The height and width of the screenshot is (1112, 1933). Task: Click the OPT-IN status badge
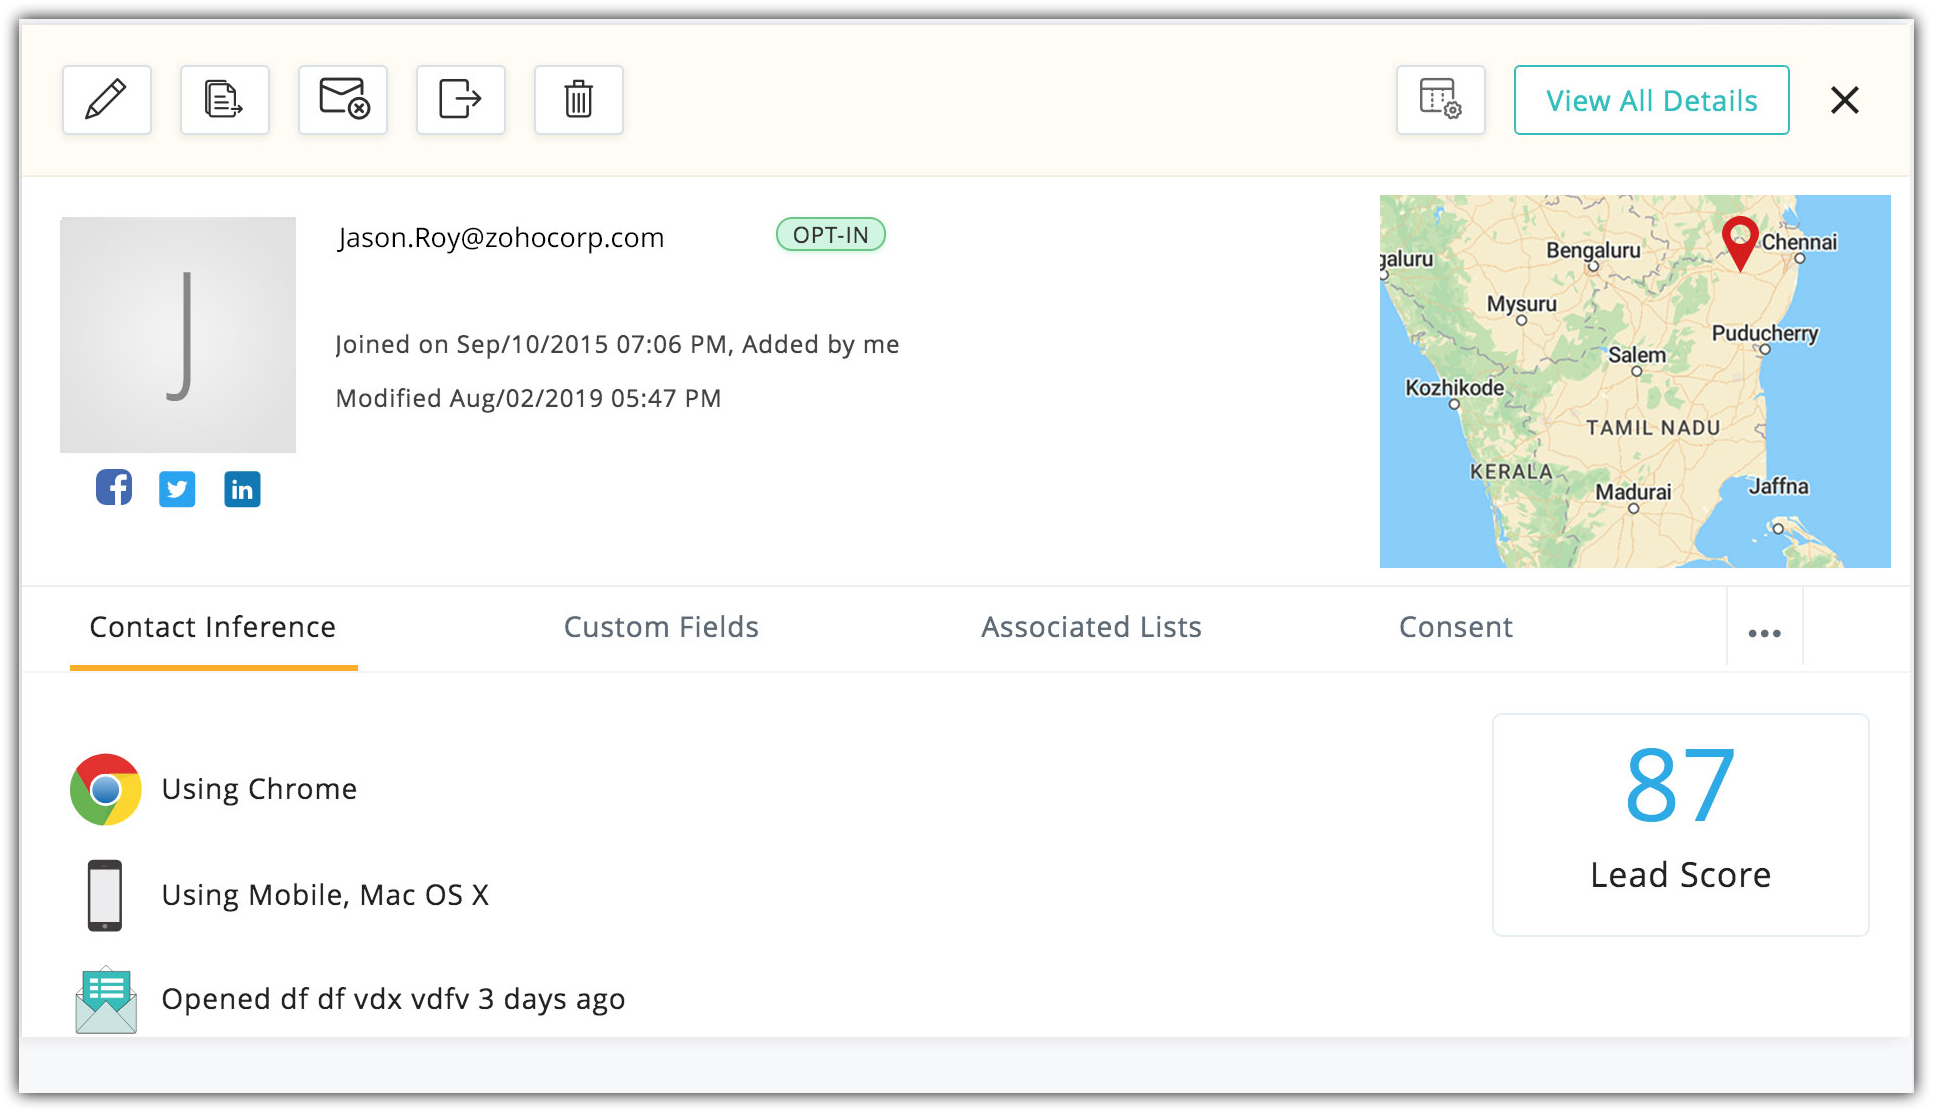(x=830, y=235)
